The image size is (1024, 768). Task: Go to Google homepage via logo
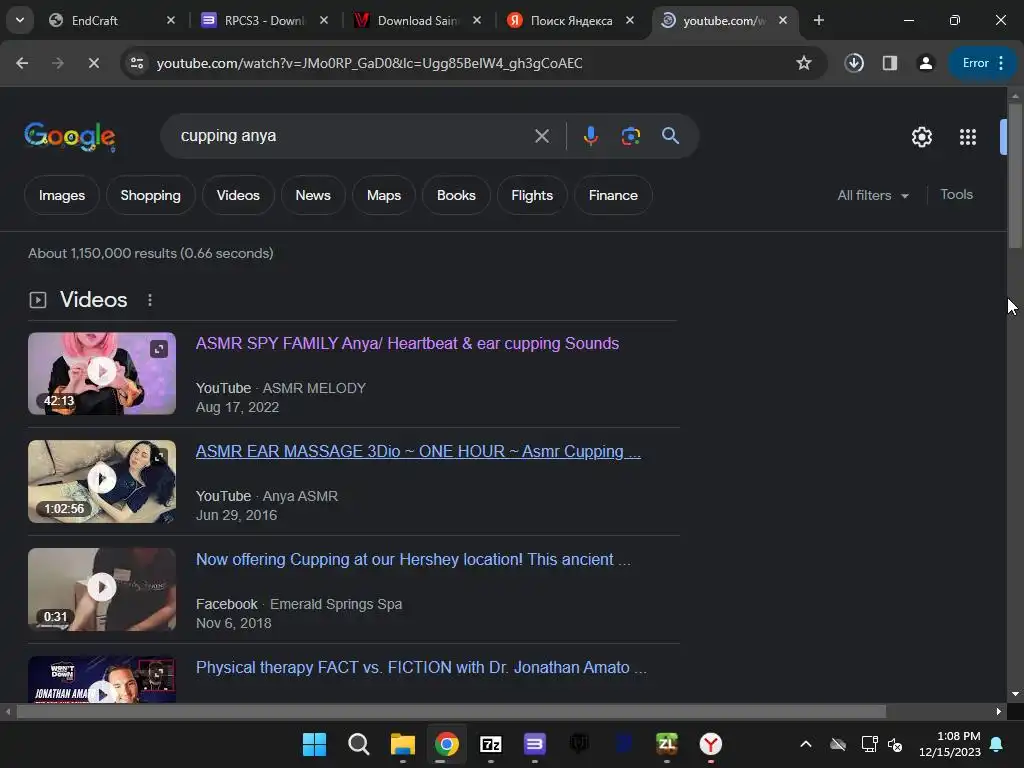(70, 136)
